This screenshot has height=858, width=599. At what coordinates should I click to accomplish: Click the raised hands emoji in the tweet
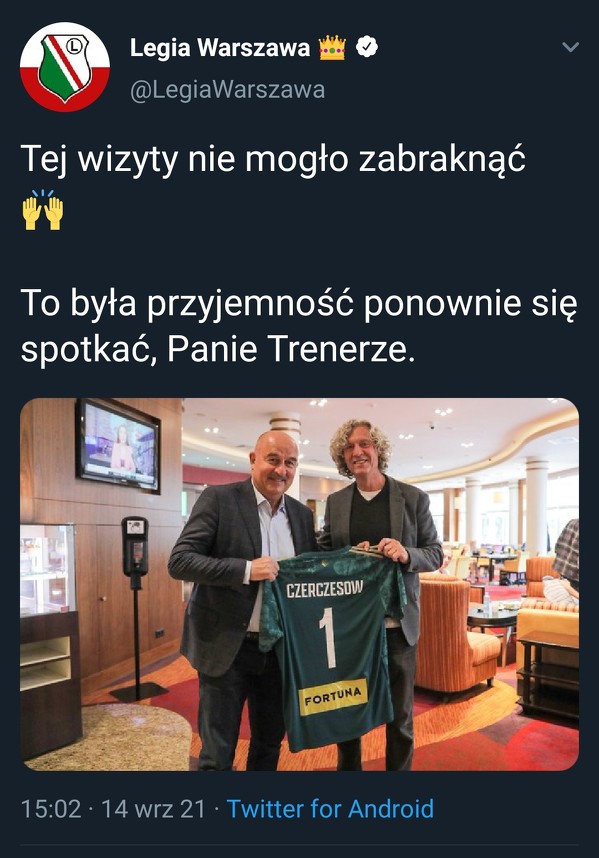point(43,210)
